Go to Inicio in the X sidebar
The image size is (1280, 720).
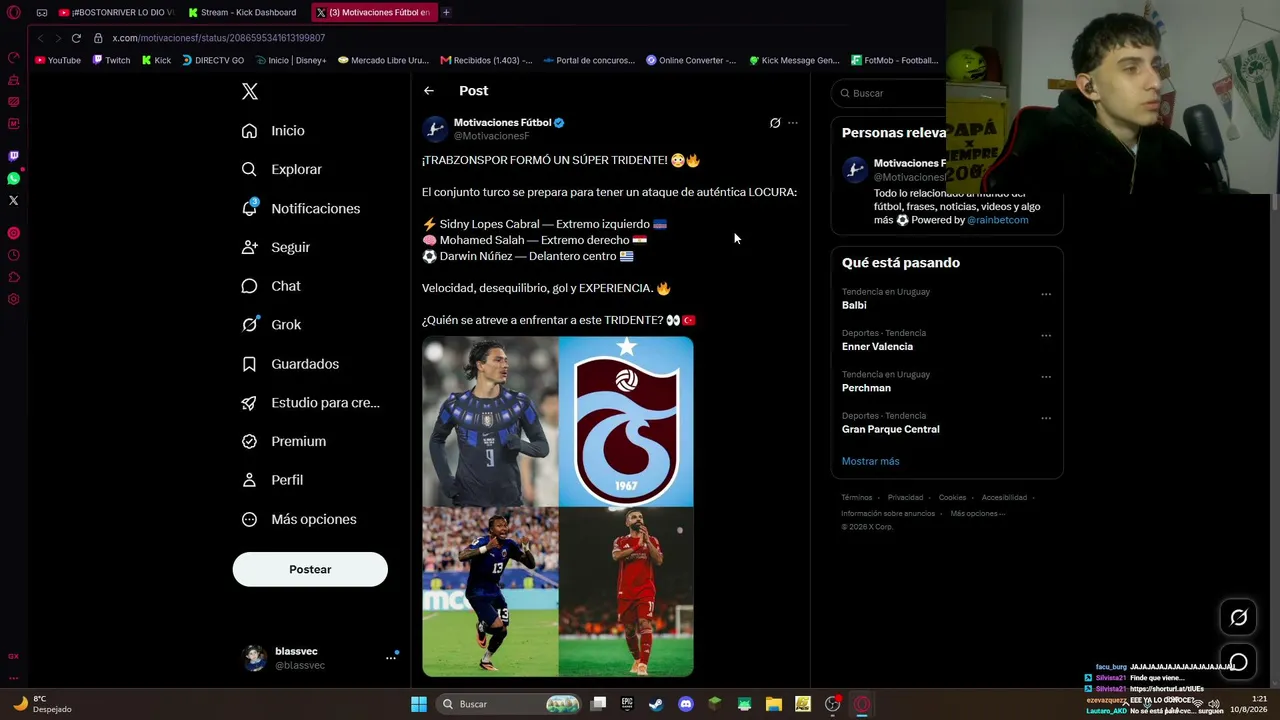tap(273, 131)
